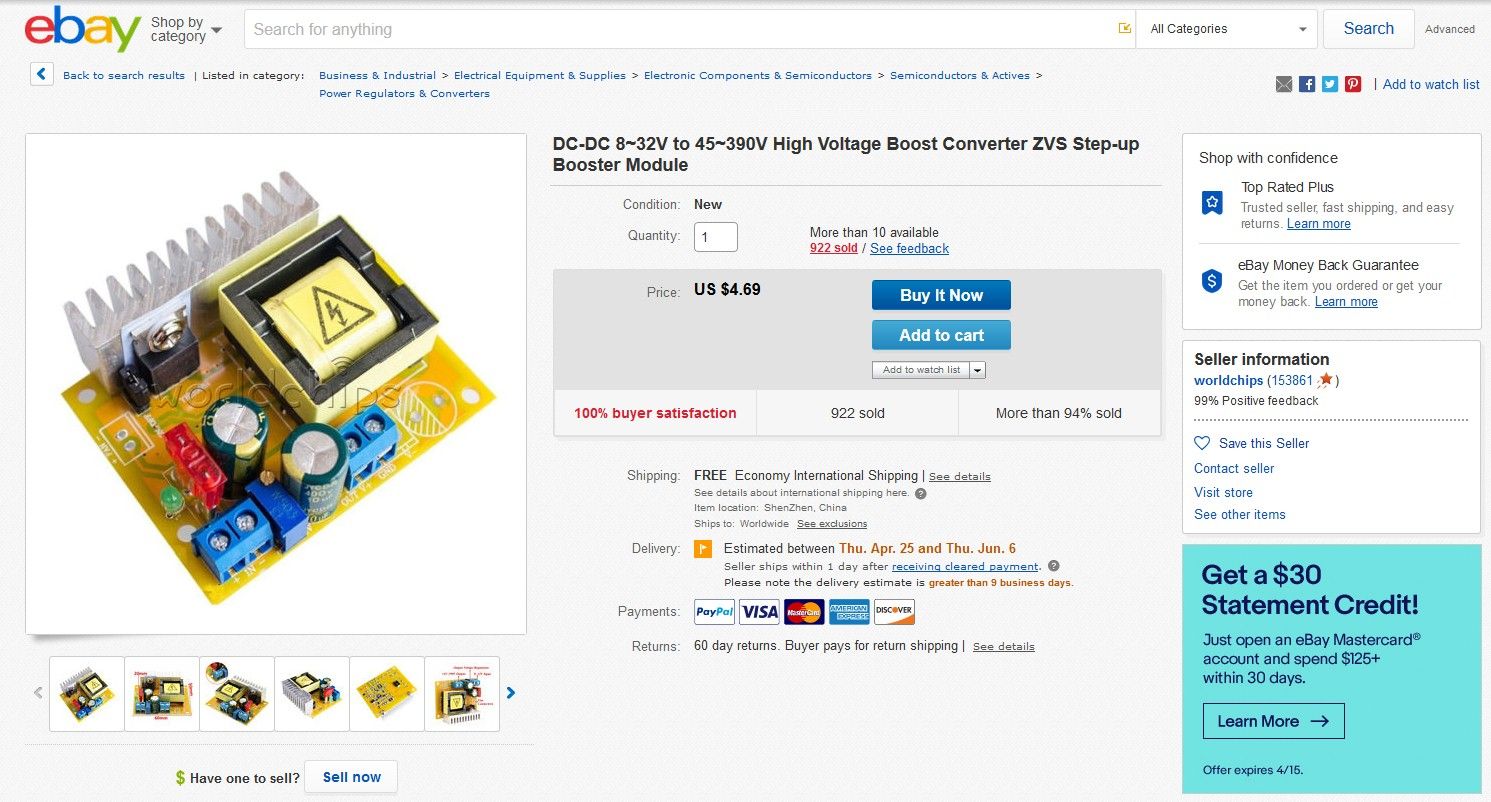Click the back arrow to search results
Screen dimensions: 1491x802
pos(42,75)
